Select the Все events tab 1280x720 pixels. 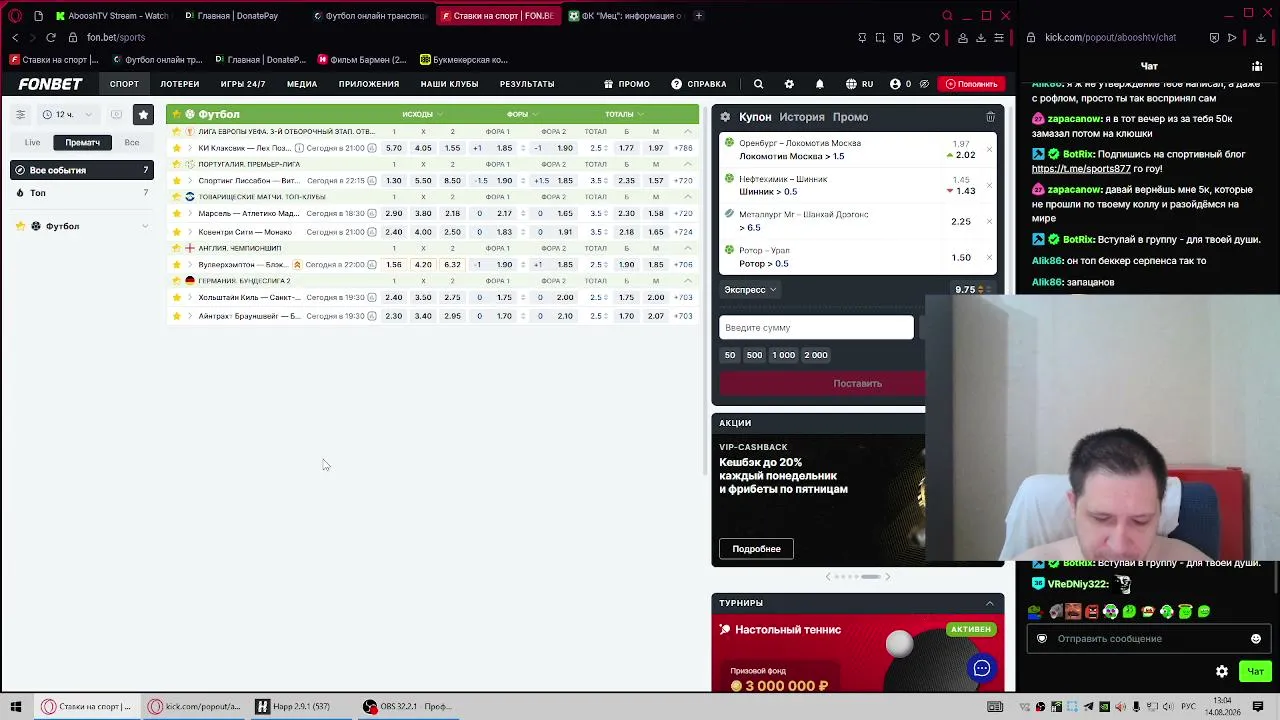click(131, 143)
